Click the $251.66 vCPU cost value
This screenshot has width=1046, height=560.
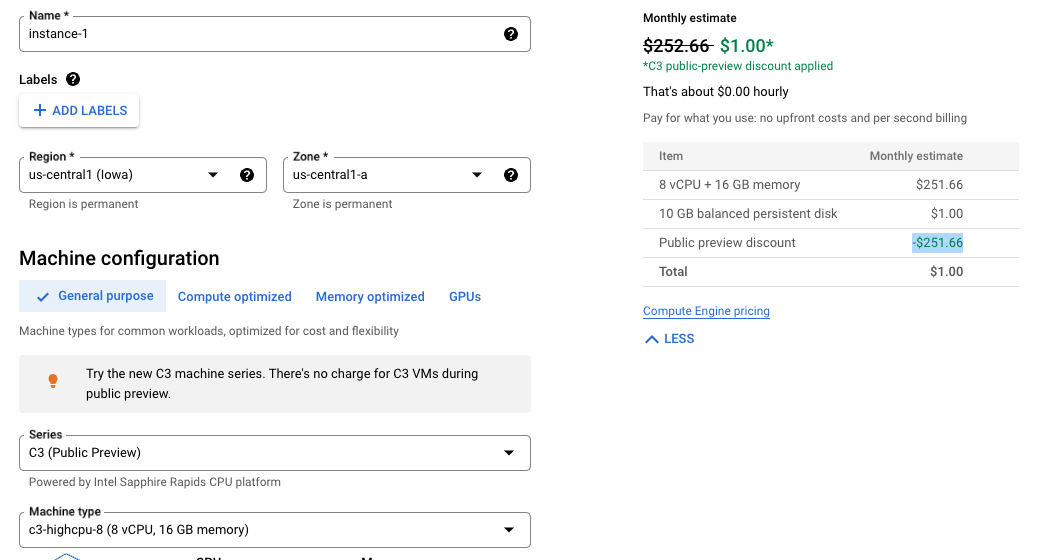(x=939, y=185)
